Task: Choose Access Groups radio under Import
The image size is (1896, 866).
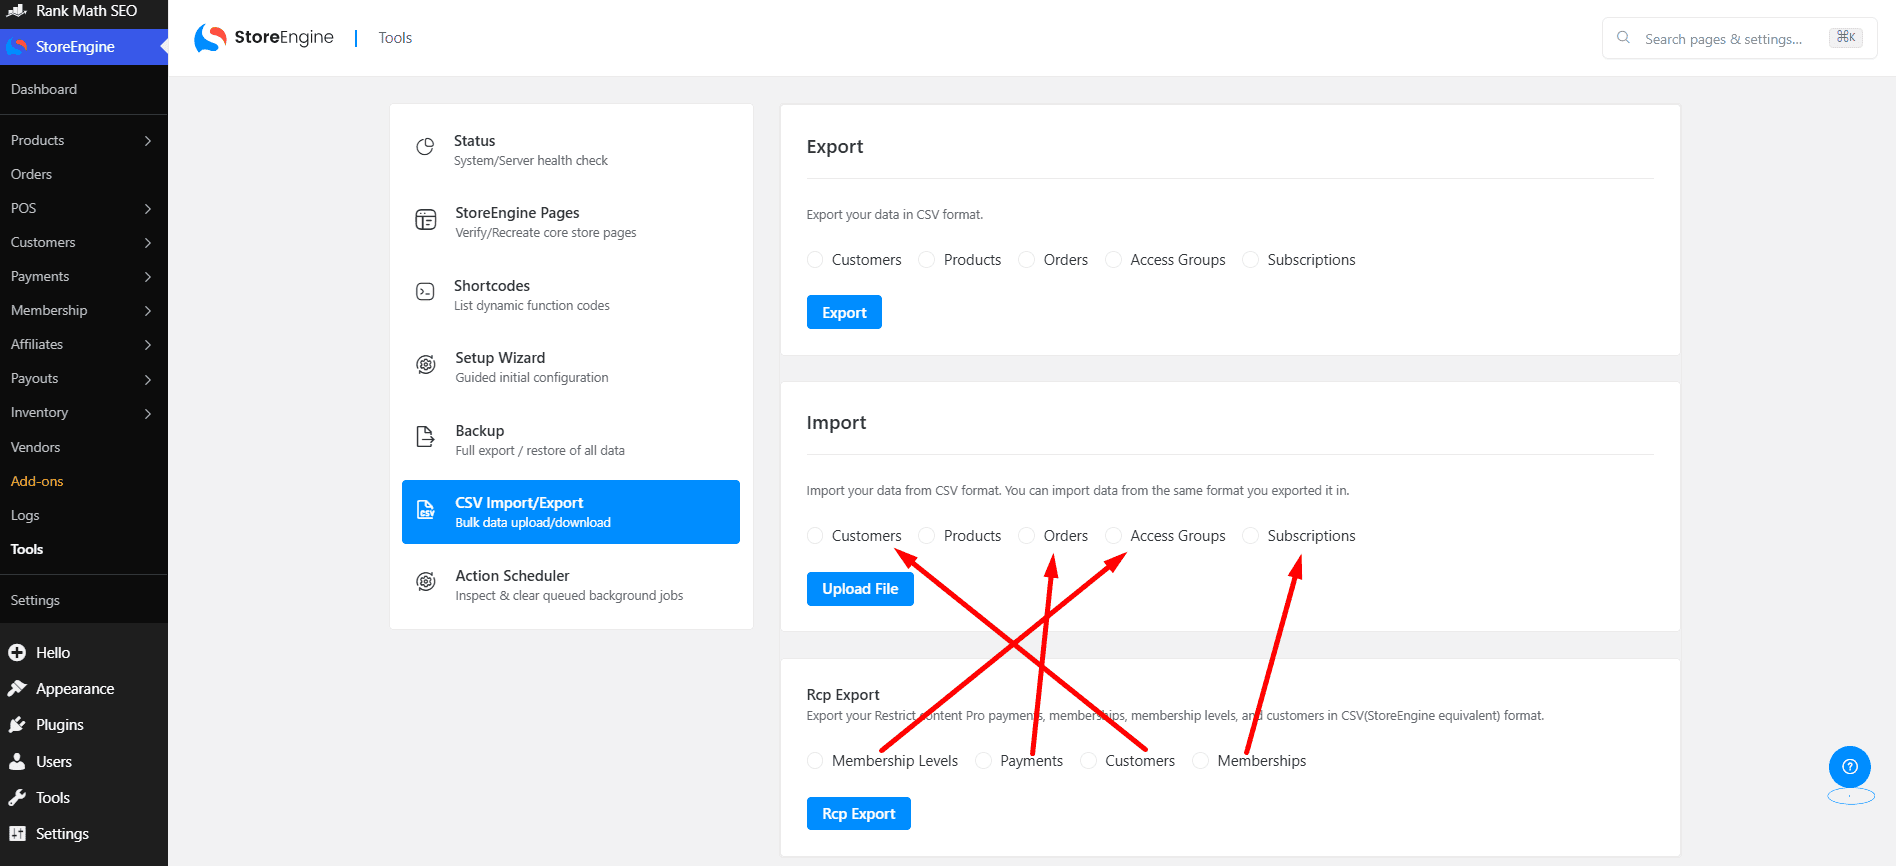Action: tap(1114, 536)
